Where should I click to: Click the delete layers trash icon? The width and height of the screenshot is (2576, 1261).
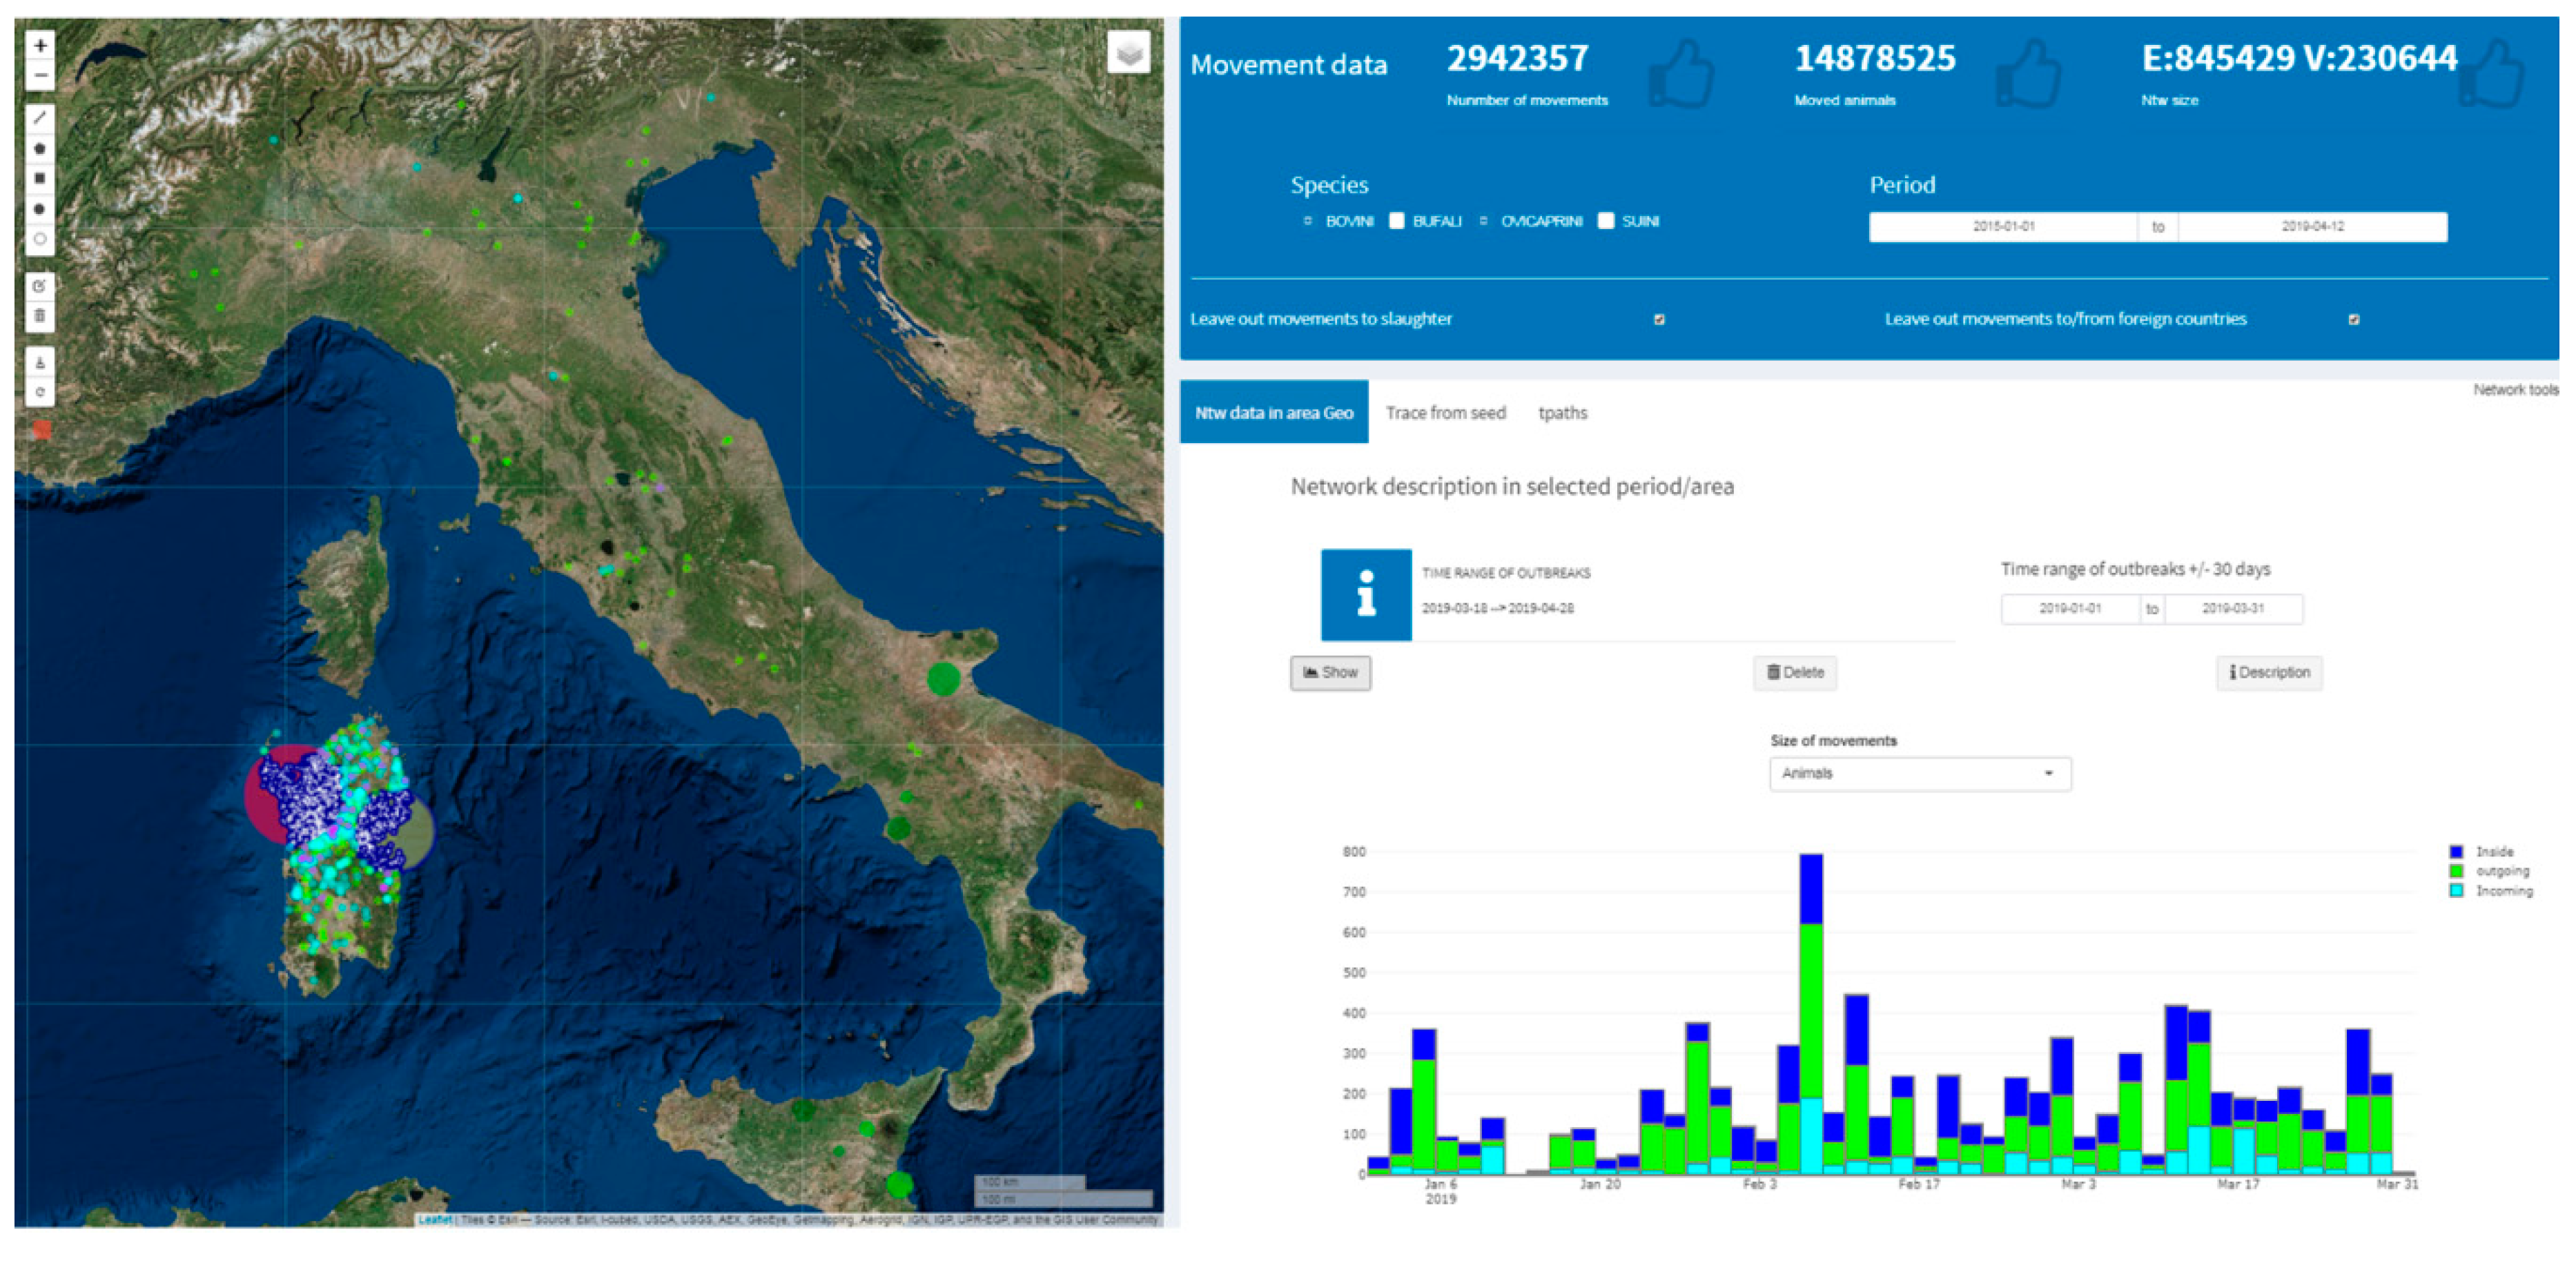point(40,316)
